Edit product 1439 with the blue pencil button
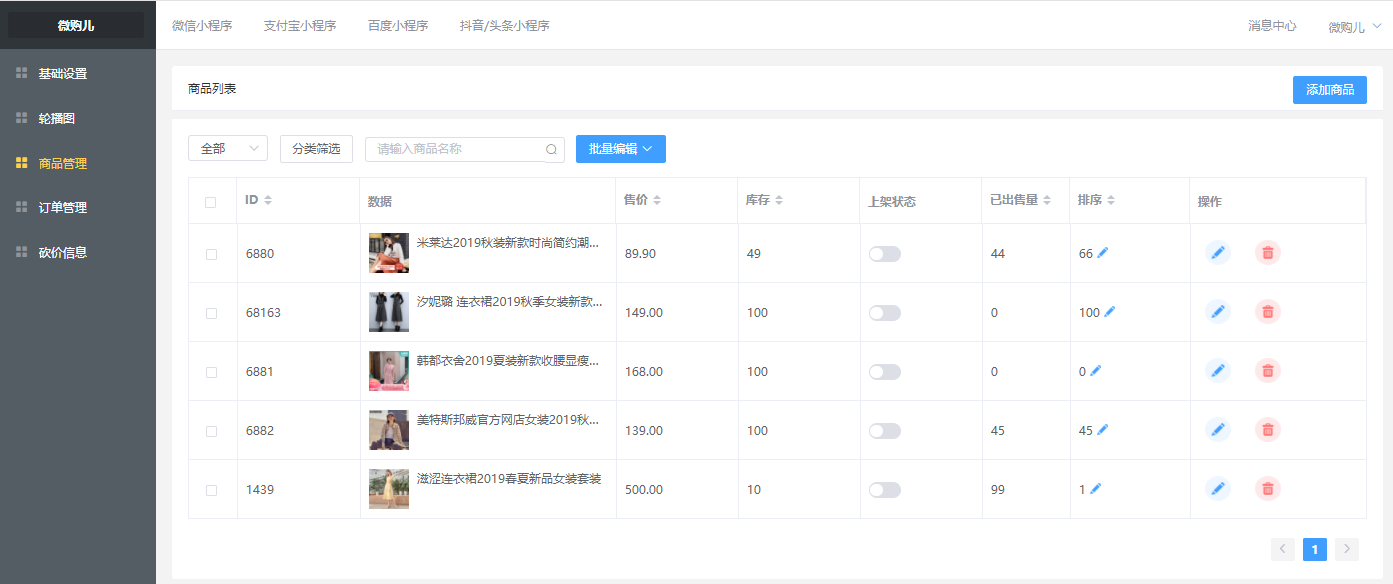This screenshot has height=584, width=1393. (1218, 489)
